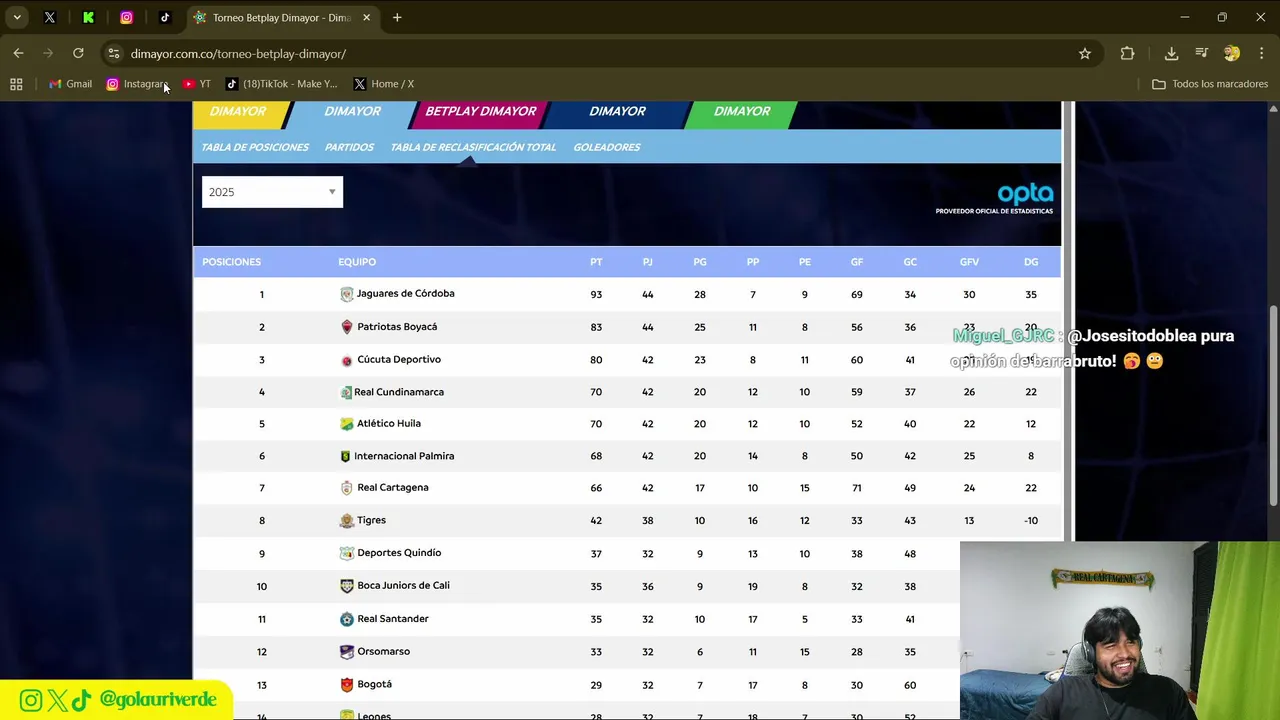This screenshot has height=720, width=1280.
Task: Expand the tab search dropdown arrow
Action: pyautogui.click(x=17, y=17)
